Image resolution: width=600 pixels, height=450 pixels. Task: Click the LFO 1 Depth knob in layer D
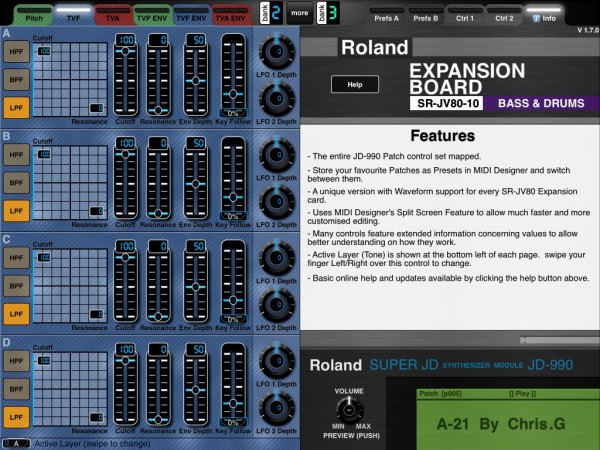(277, 361)
